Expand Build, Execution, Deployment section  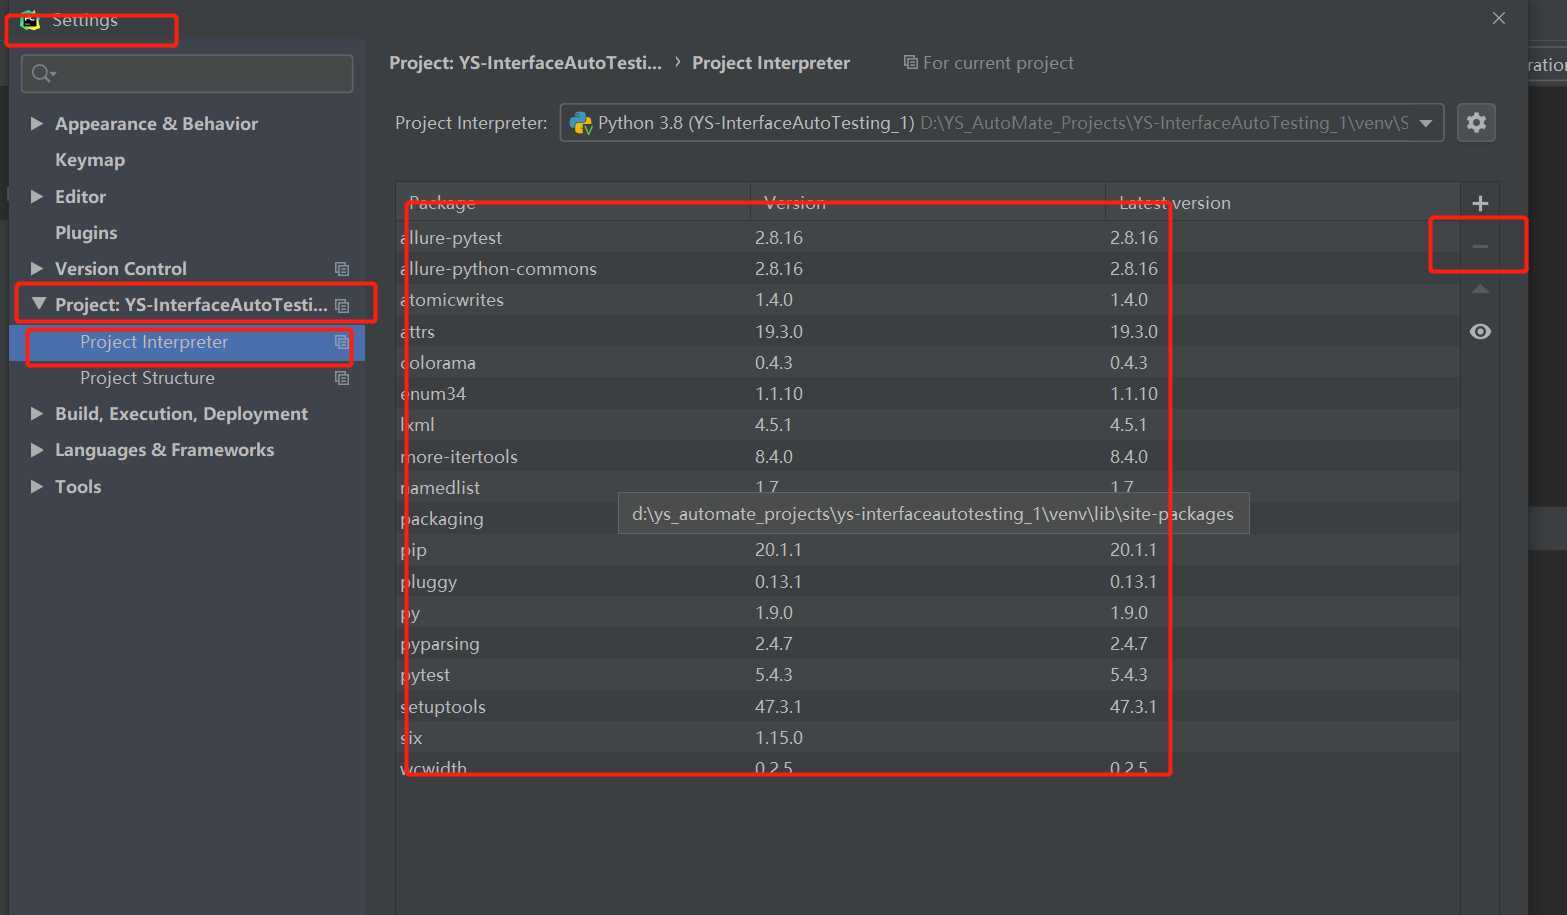click(37, 413)
